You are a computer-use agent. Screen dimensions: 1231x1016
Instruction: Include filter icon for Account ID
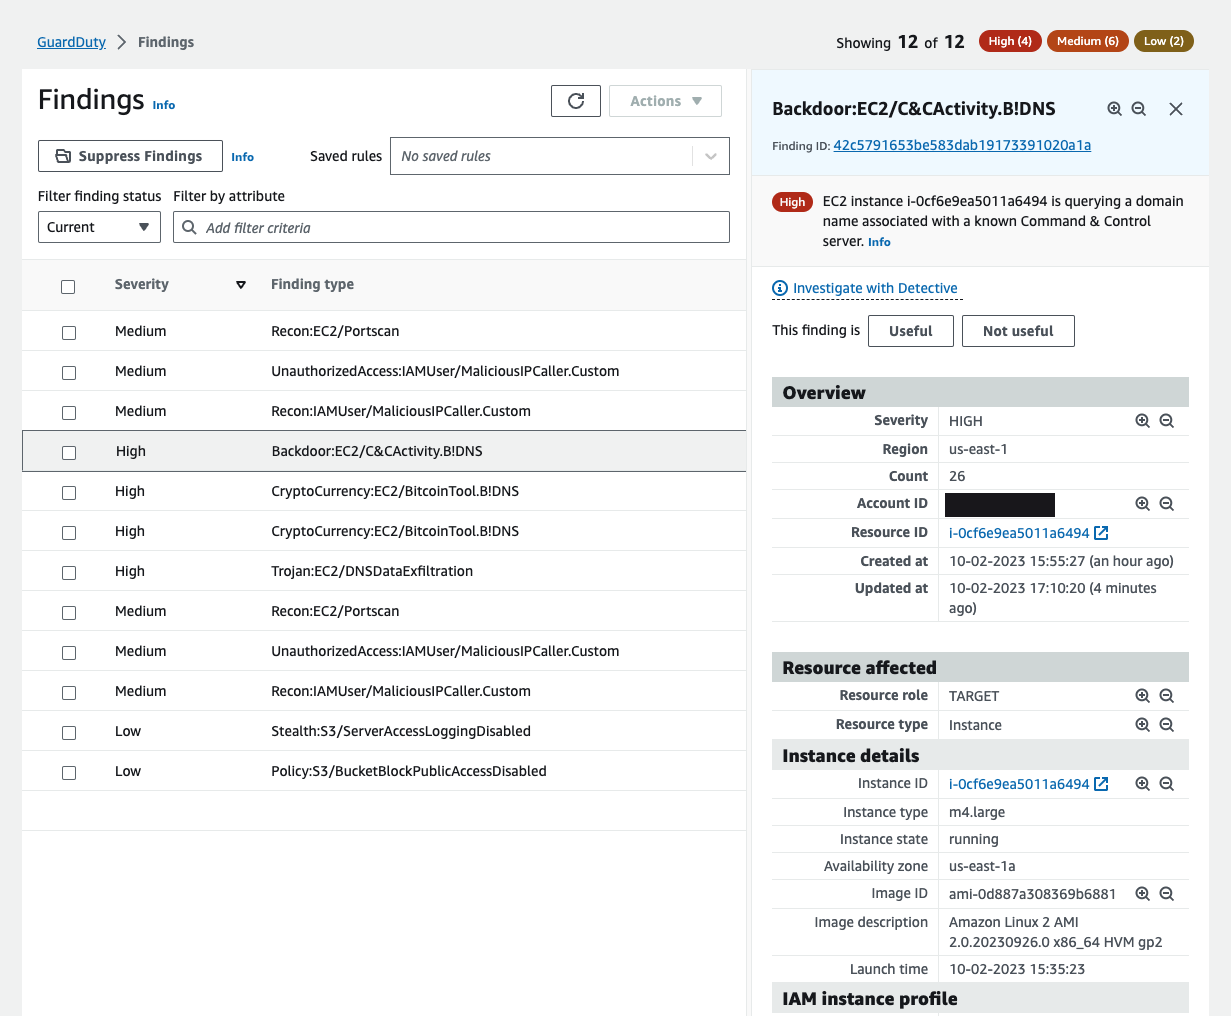1143,504
